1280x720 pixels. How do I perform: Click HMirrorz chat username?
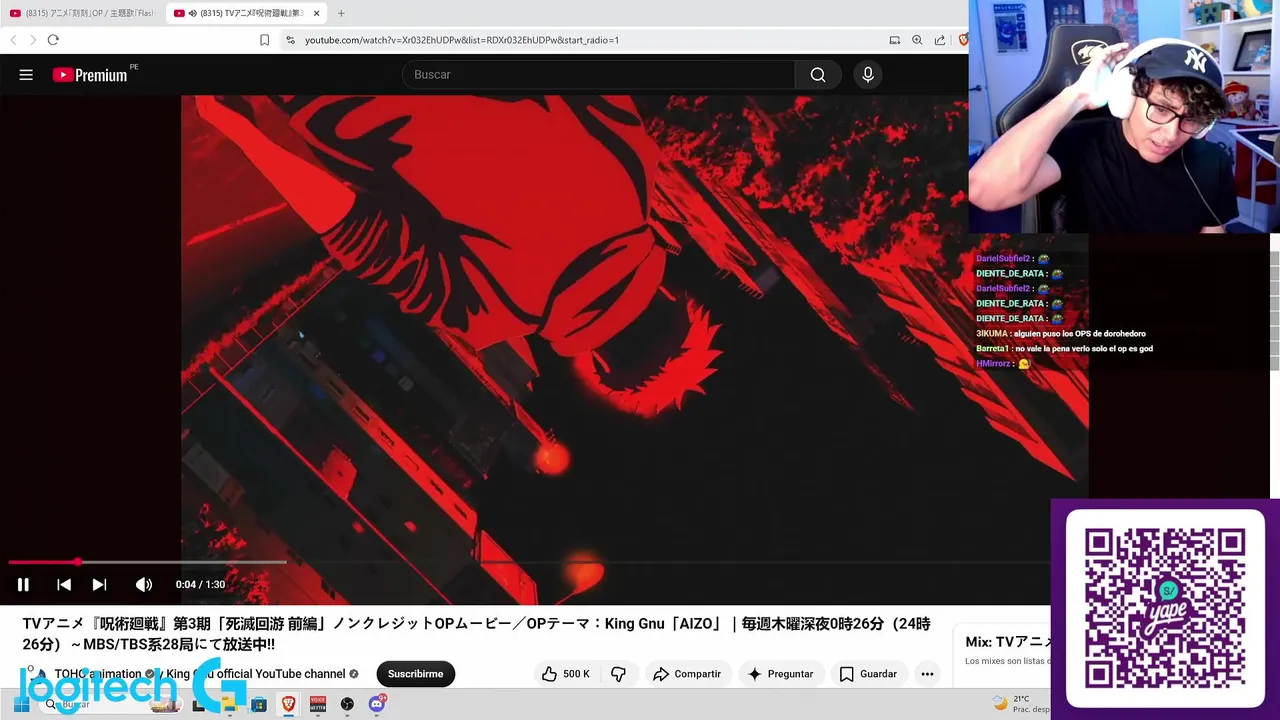tap(993, 363)
